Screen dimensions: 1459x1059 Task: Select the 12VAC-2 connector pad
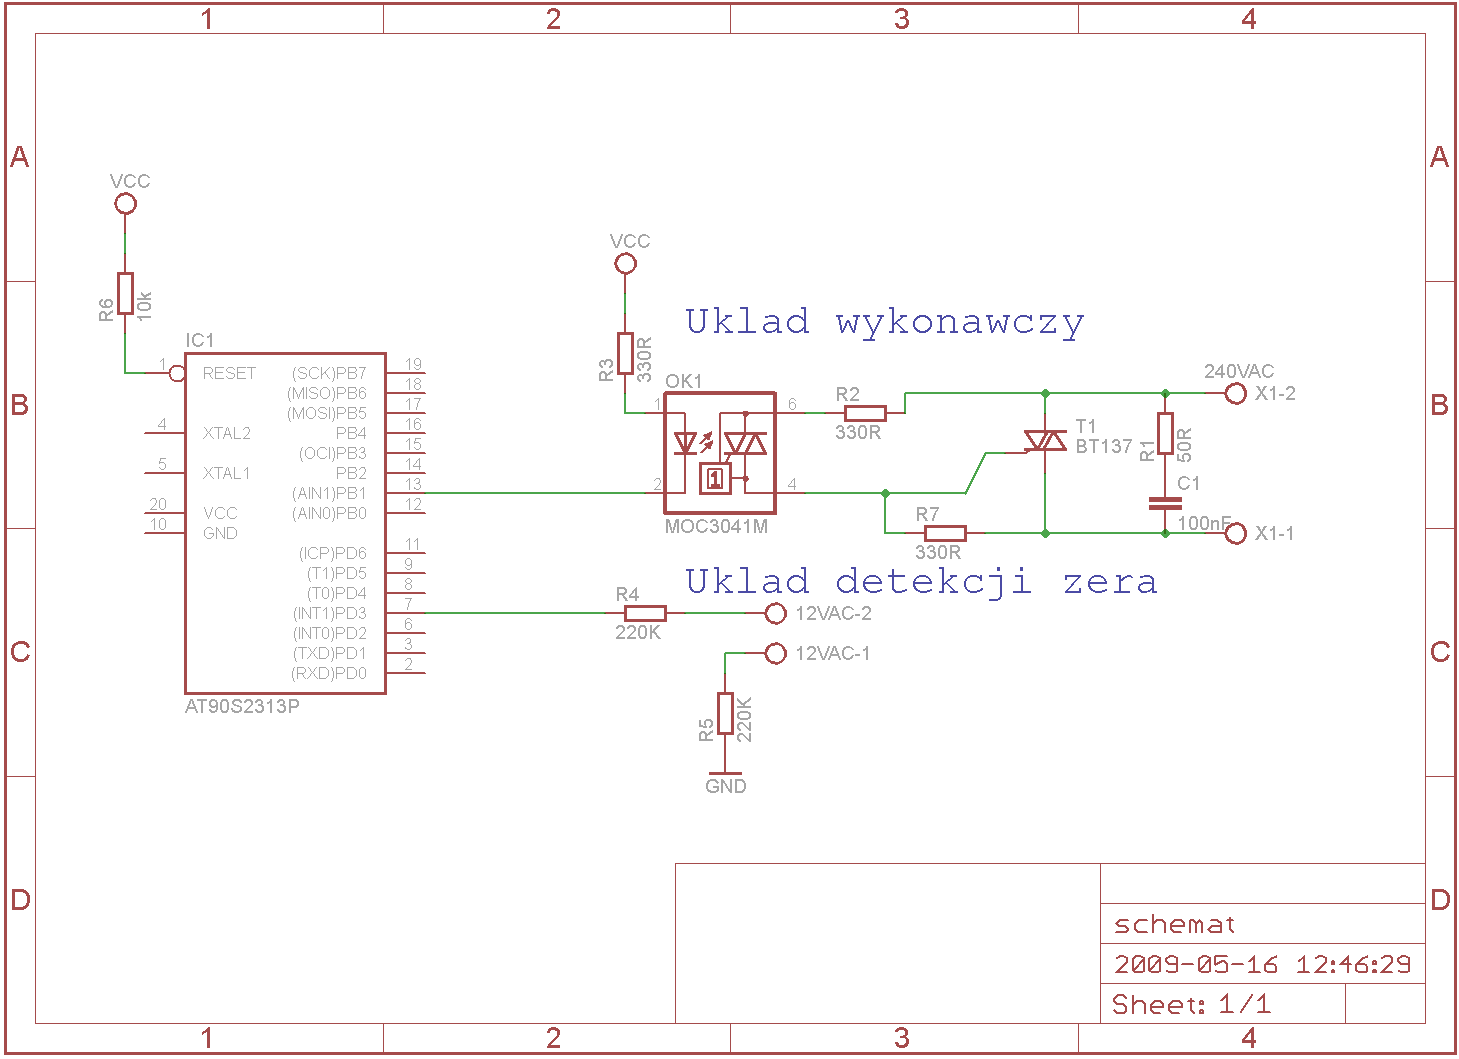pos(775,613)
